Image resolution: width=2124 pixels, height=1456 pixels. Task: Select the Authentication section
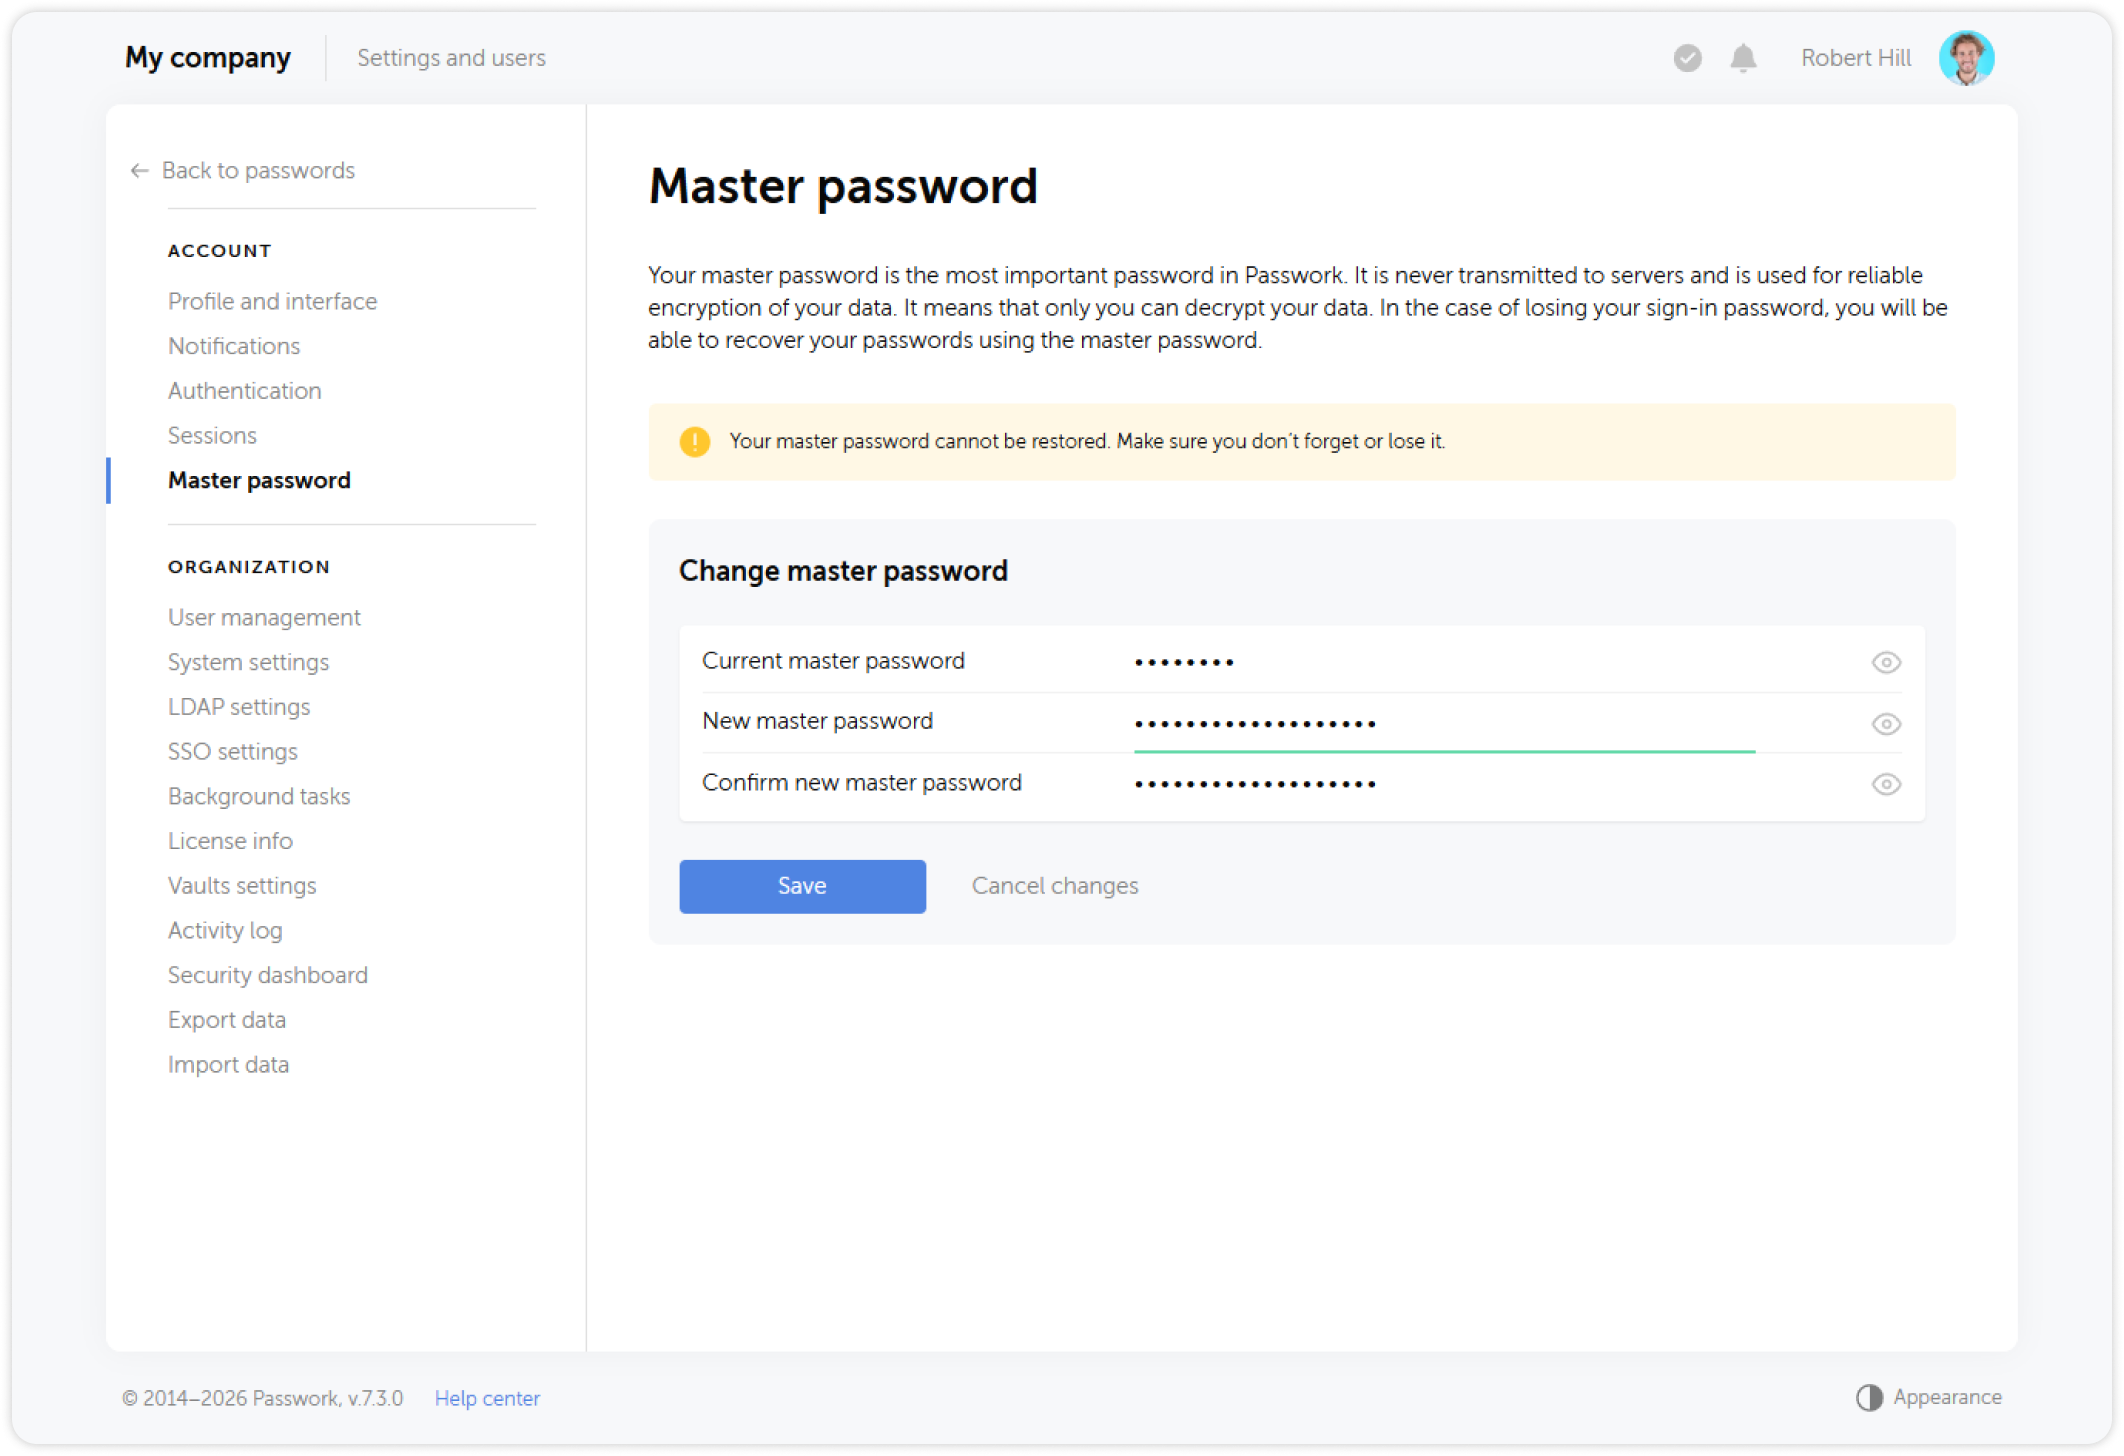244,390
